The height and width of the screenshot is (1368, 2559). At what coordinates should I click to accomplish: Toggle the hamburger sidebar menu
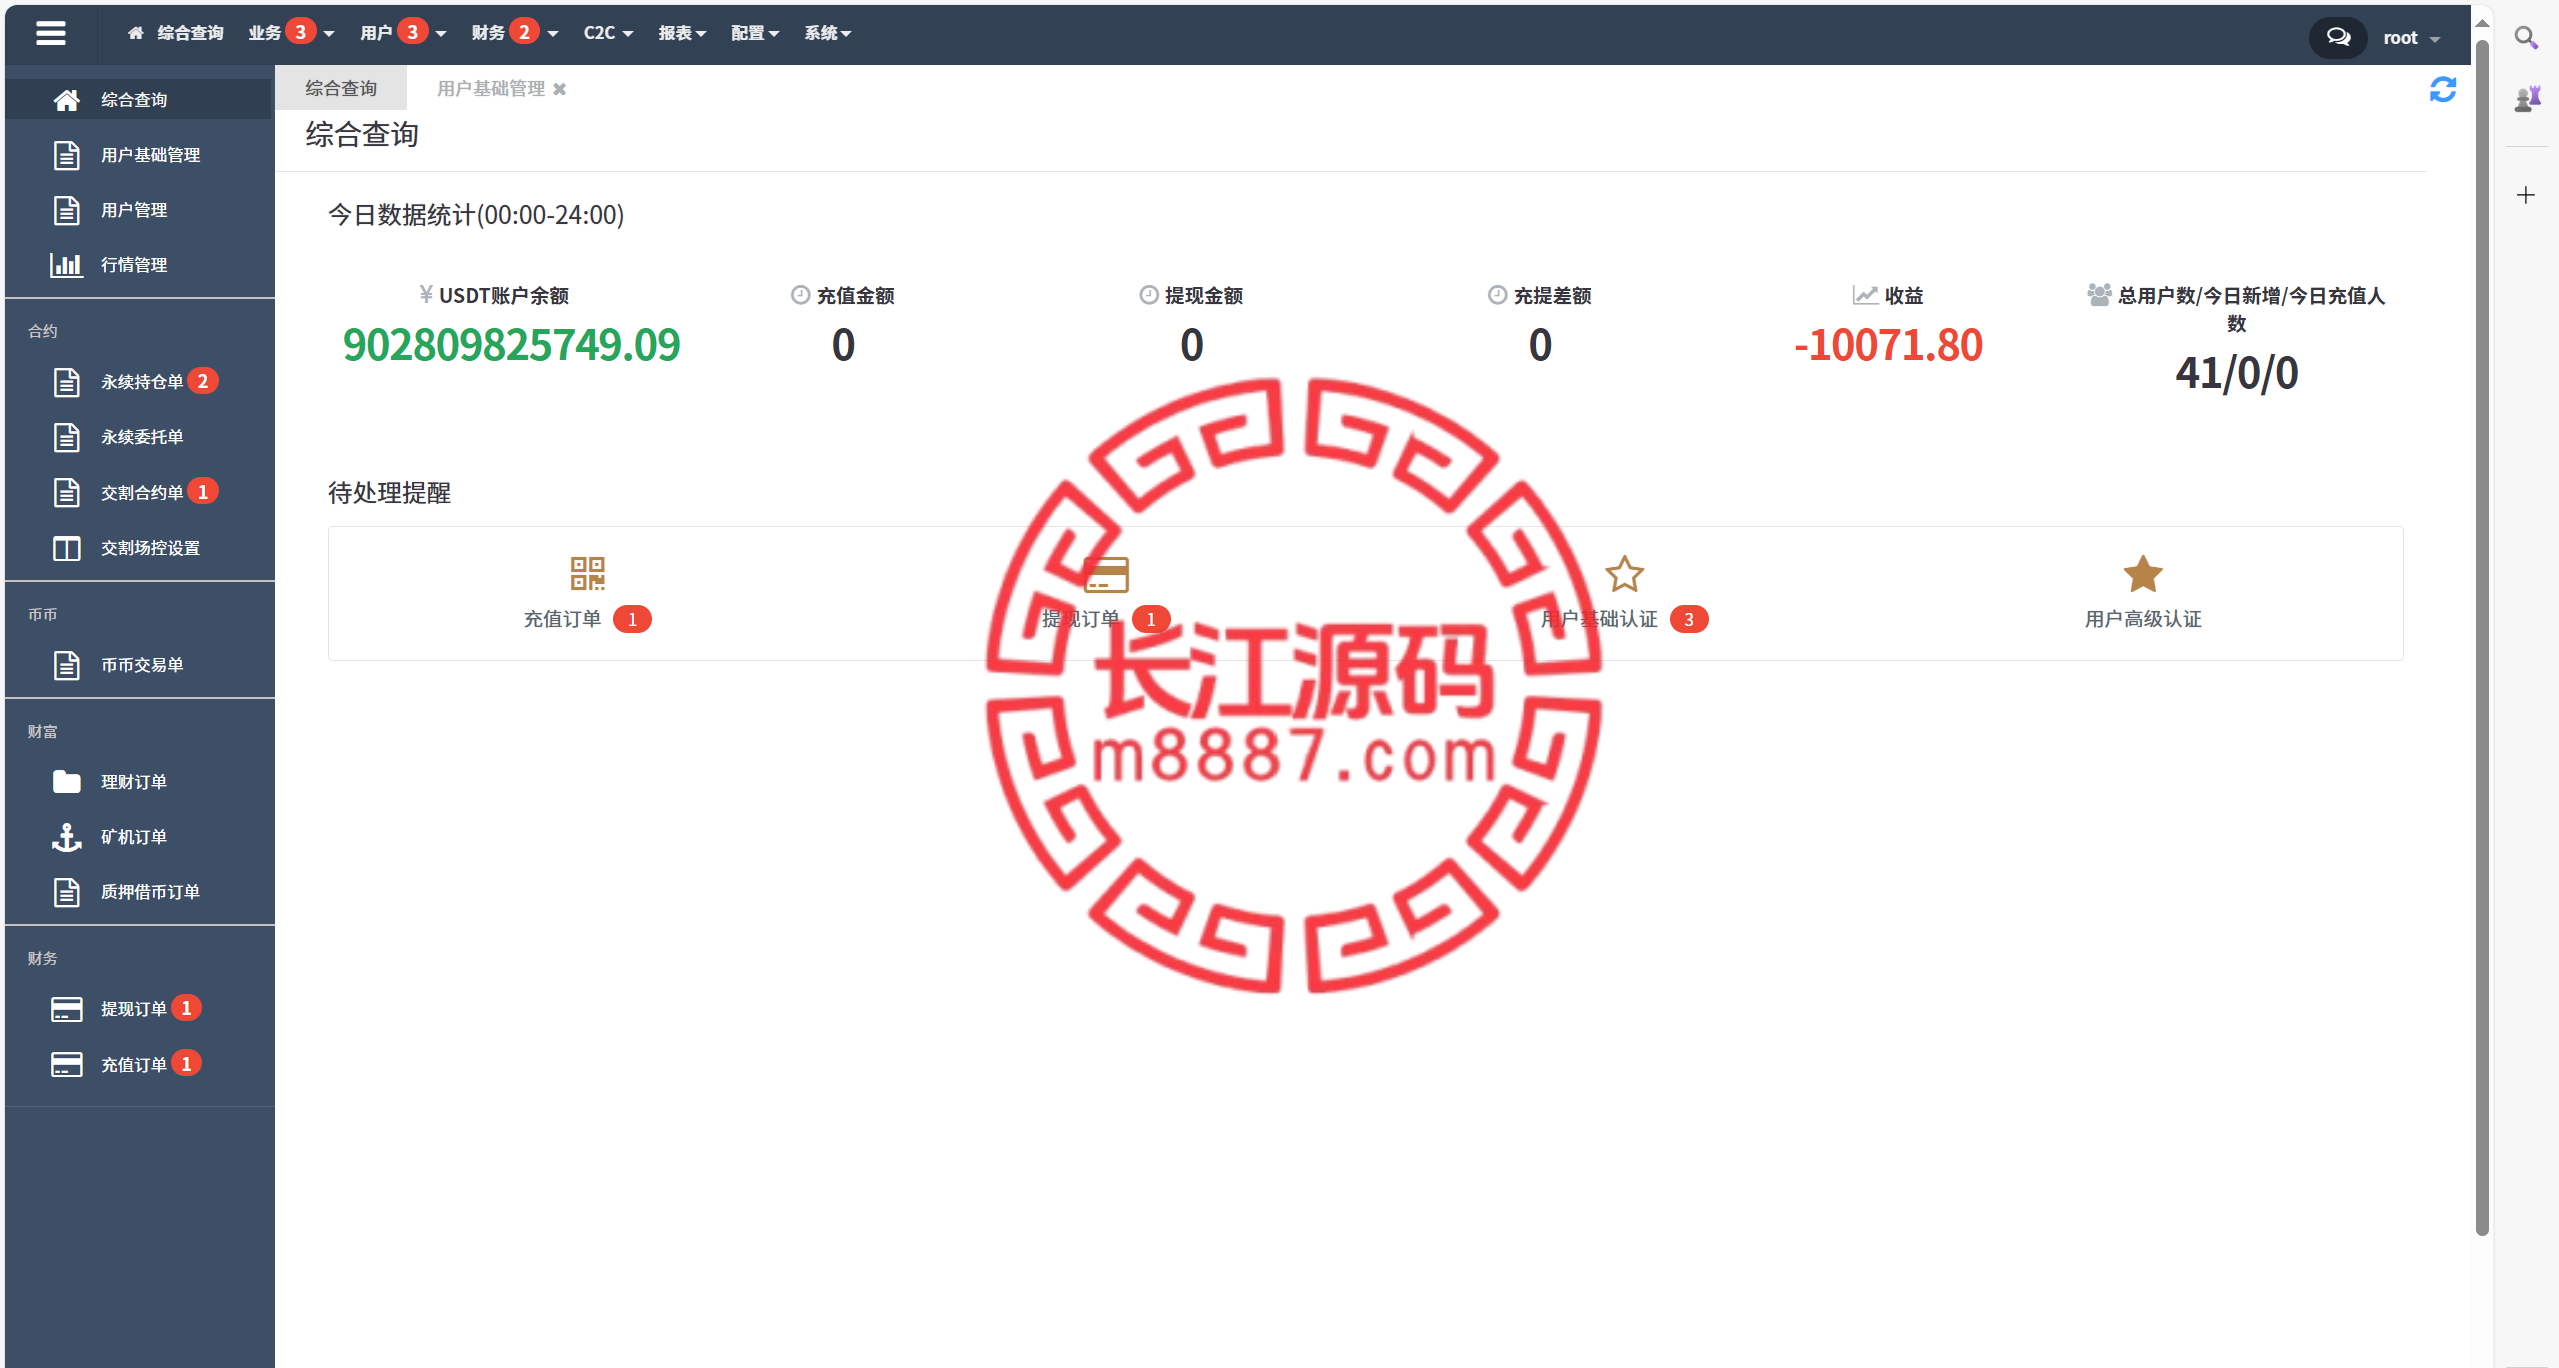pyautogui.click(x=50, y=33)
